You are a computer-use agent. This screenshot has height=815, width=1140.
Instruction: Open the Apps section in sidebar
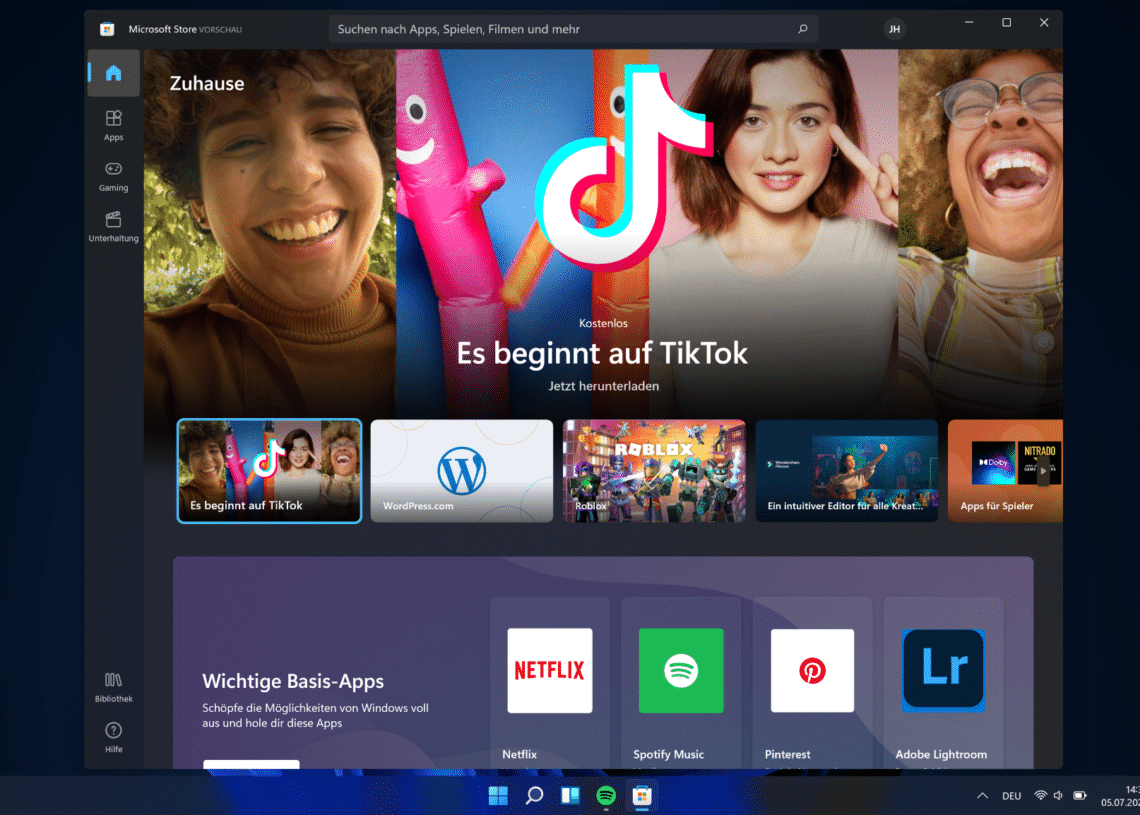[113, 125]
